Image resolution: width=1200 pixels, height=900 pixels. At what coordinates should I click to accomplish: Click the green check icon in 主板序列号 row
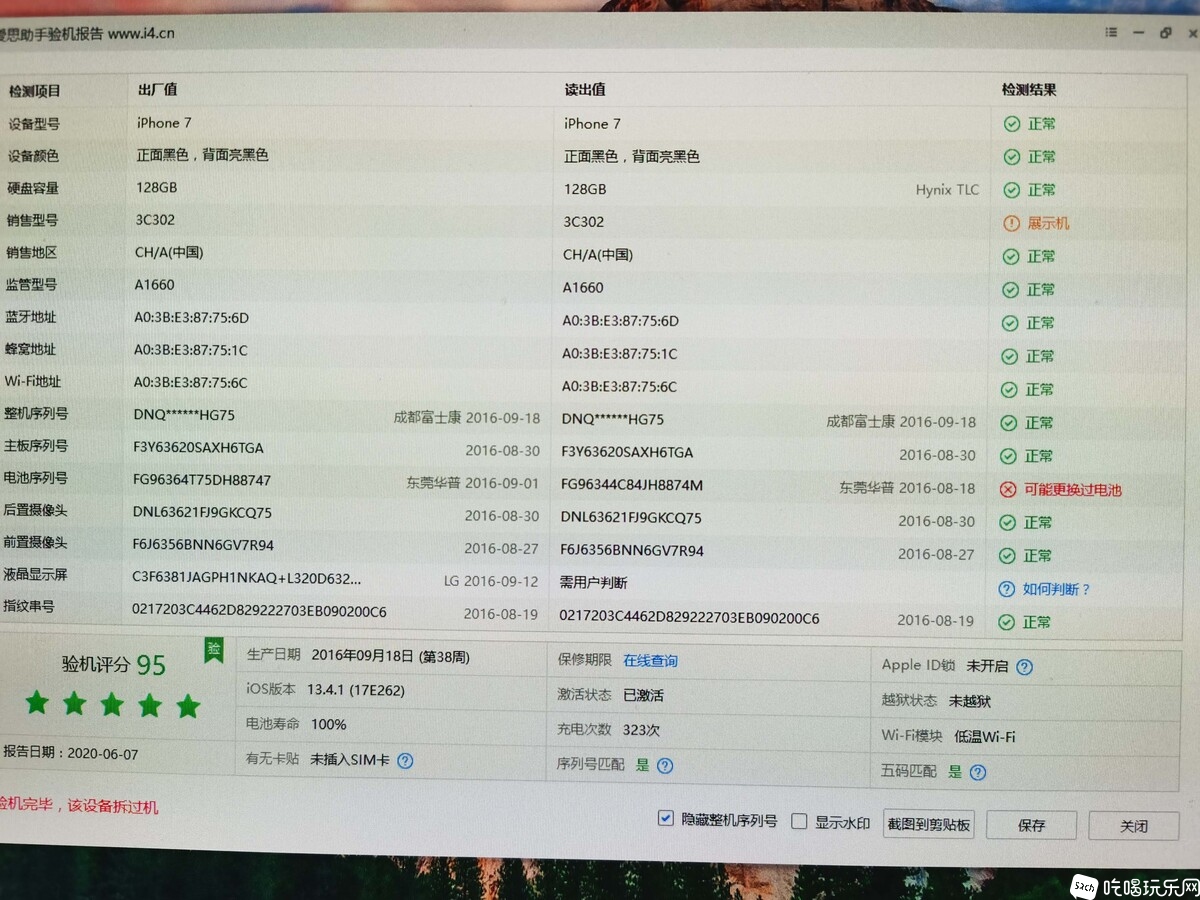[x=1009, y=456]
